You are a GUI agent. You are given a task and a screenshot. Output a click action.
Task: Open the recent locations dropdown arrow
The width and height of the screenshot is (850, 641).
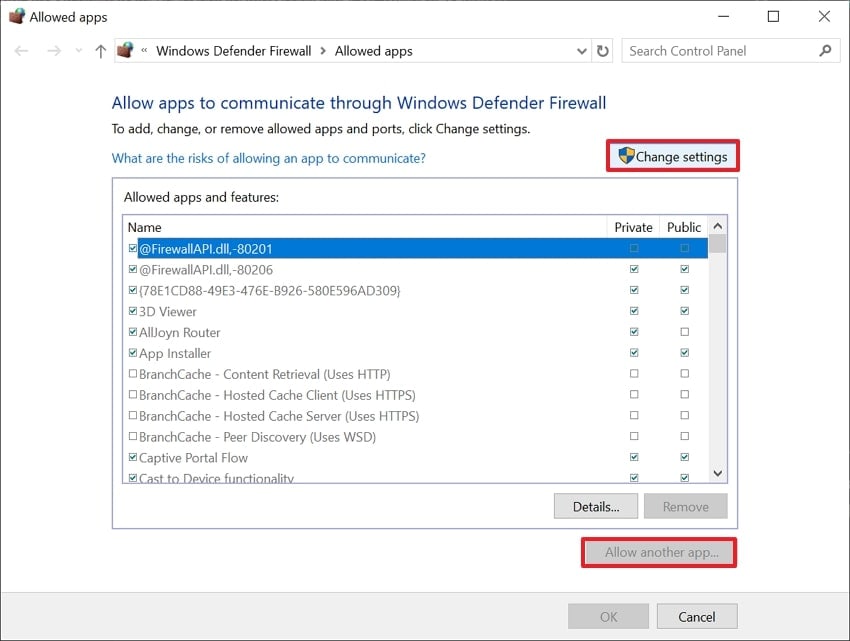click(x=79, y=51)
